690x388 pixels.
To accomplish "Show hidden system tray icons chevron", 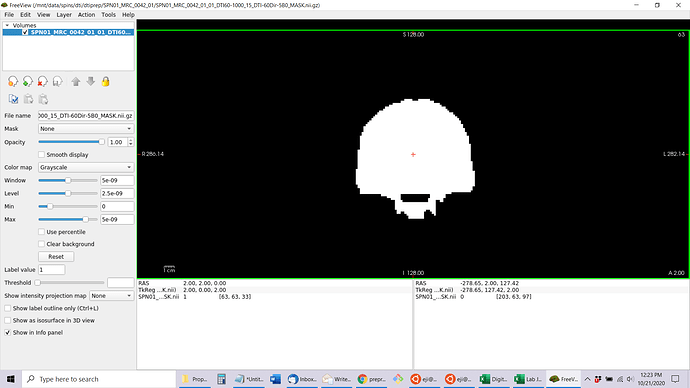I will (x=587, y=379).
